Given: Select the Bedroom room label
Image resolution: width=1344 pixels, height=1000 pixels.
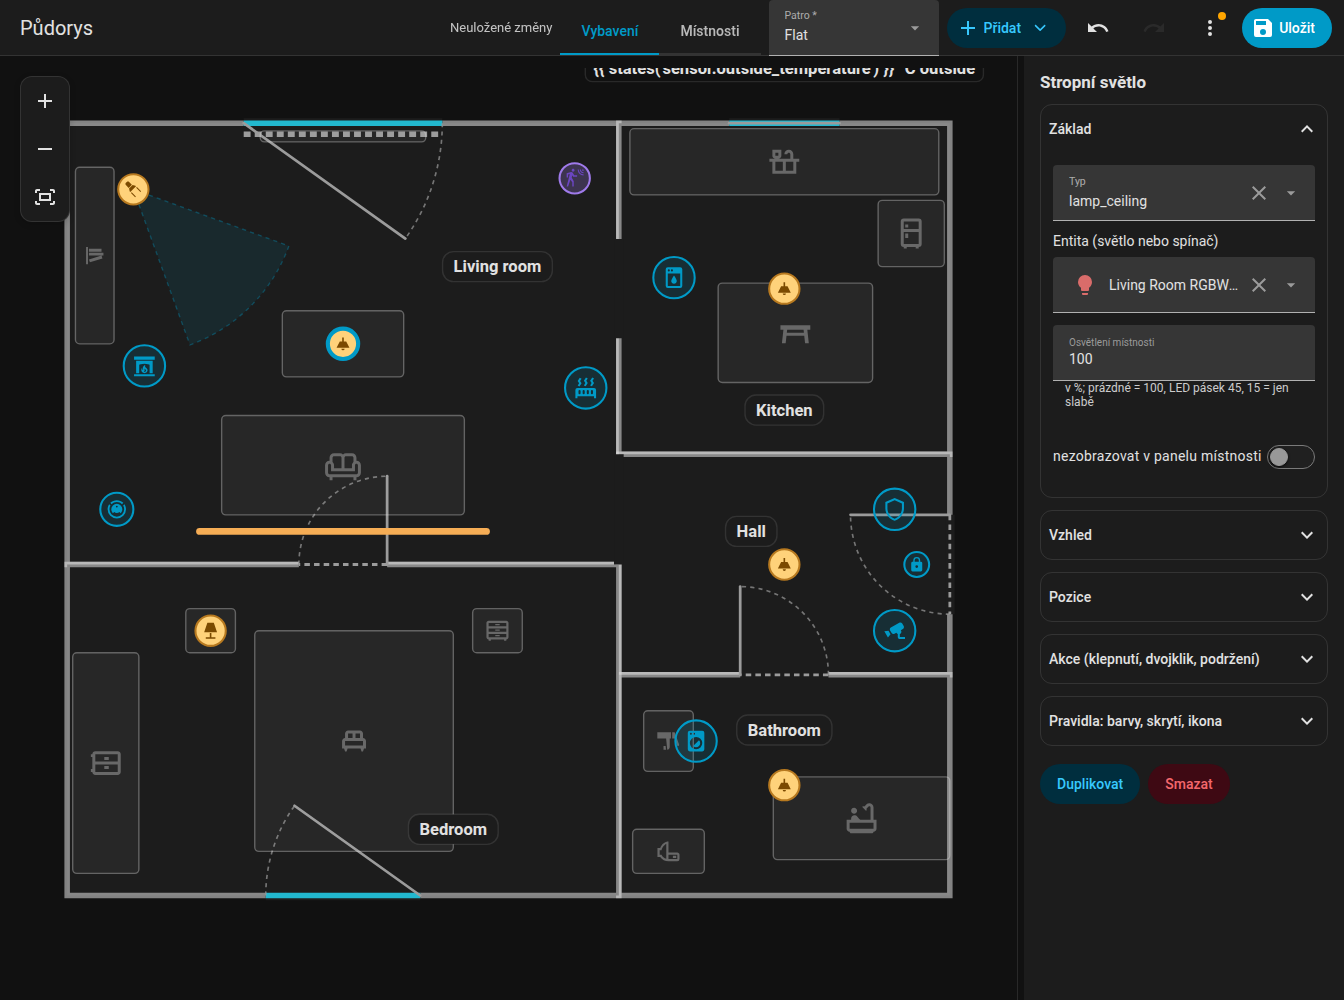Looking at the screenshot, I should [x=453, y=830].
